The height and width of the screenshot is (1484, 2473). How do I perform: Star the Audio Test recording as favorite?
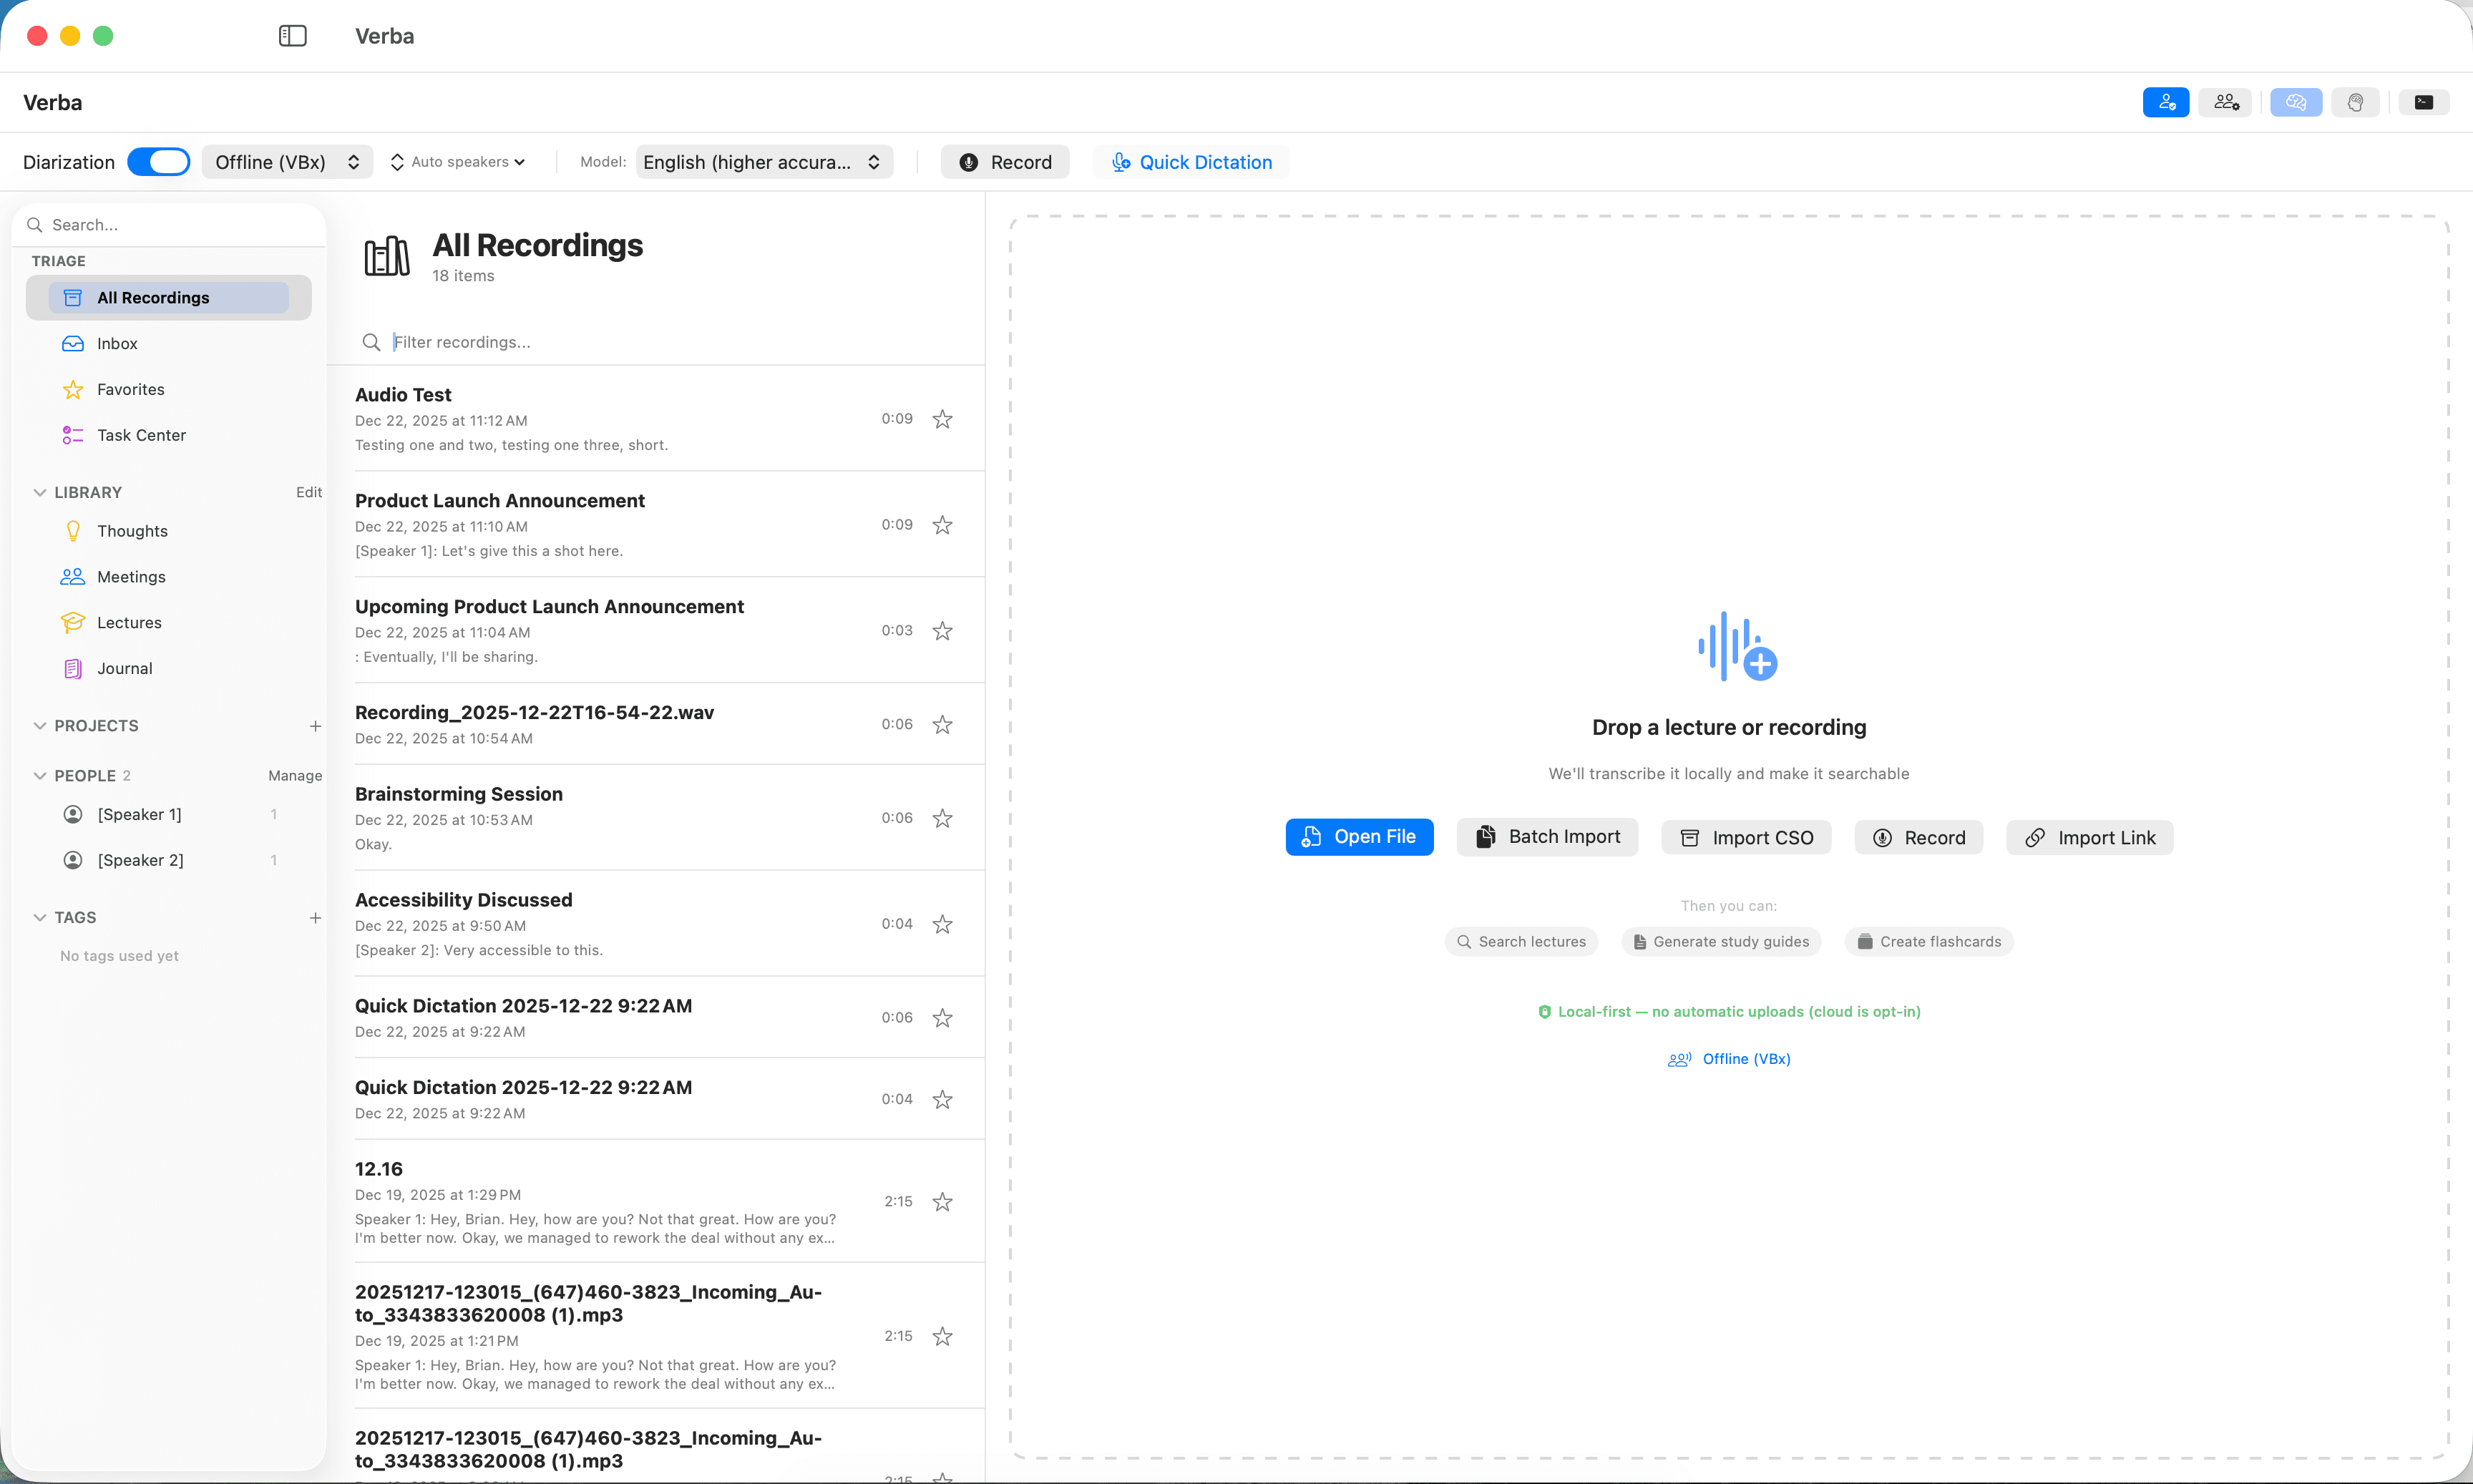[x=941, y=419]
